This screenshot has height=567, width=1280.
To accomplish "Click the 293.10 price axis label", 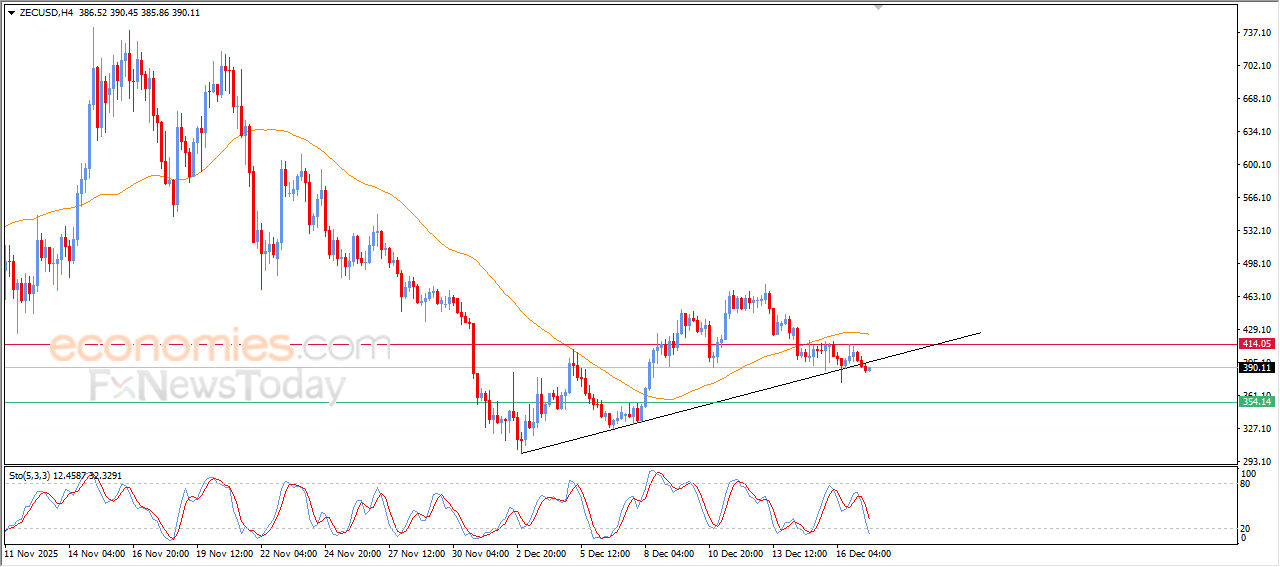I will coord(1255,461).
